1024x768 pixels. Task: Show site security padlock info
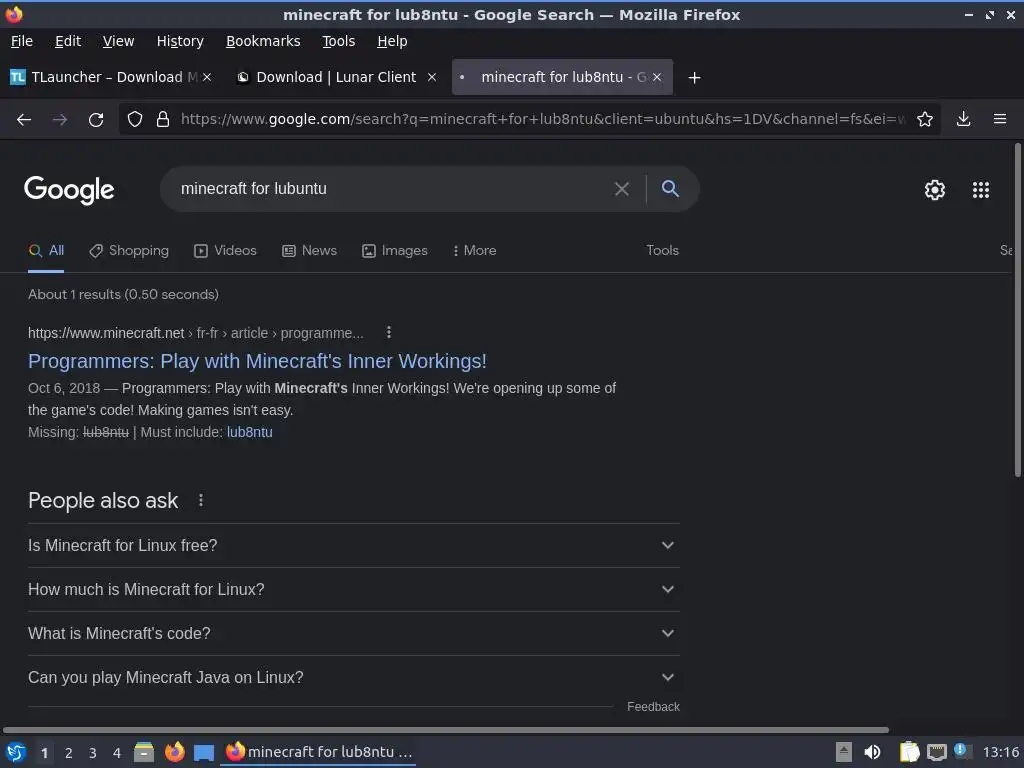[x=163, y=119]
